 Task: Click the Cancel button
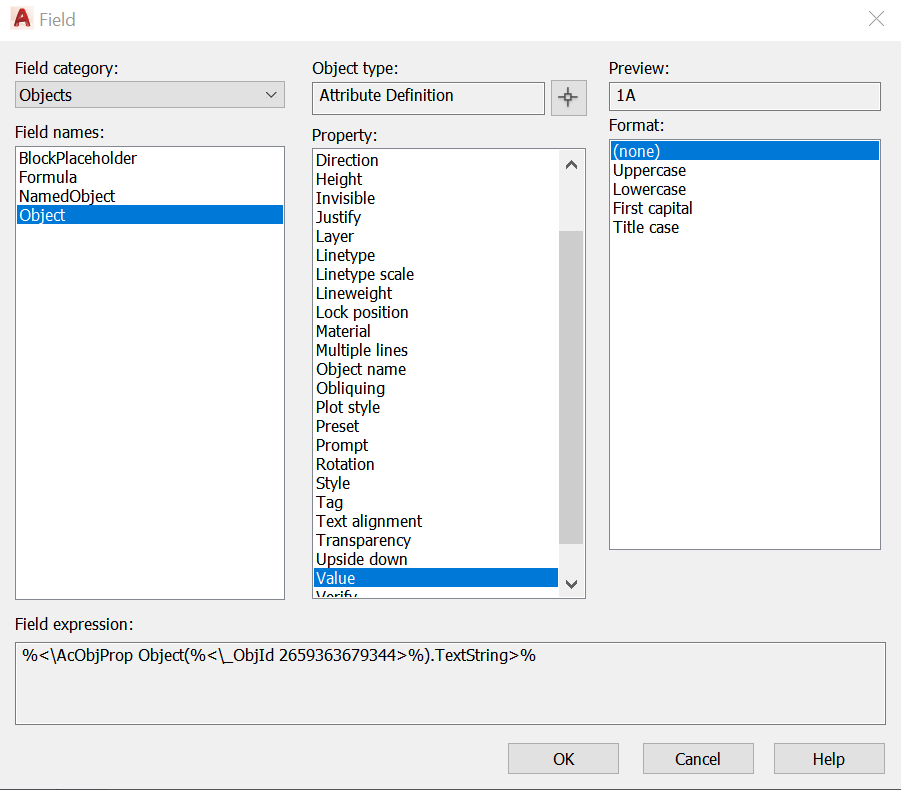698,759
